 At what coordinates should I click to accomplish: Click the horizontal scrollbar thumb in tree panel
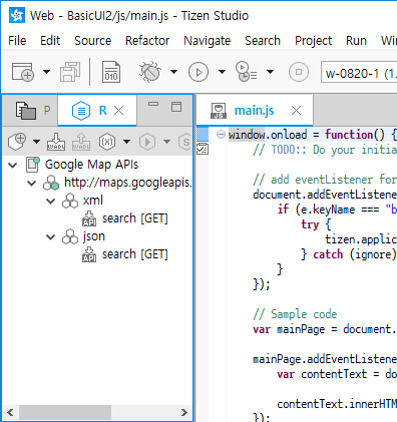[65, 412]
